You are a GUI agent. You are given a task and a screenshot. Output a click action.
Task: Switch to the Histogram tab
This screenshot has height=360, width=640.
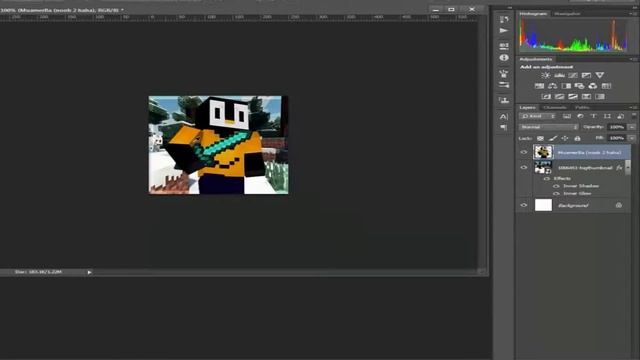click(533, 14)
